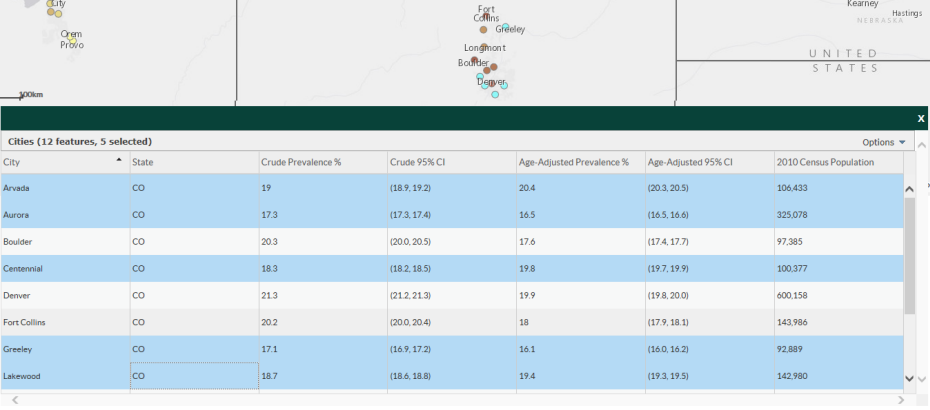Click the table's vertical scroll down arrow
This screenshot has height=410, width=930.
pos(909,378)
